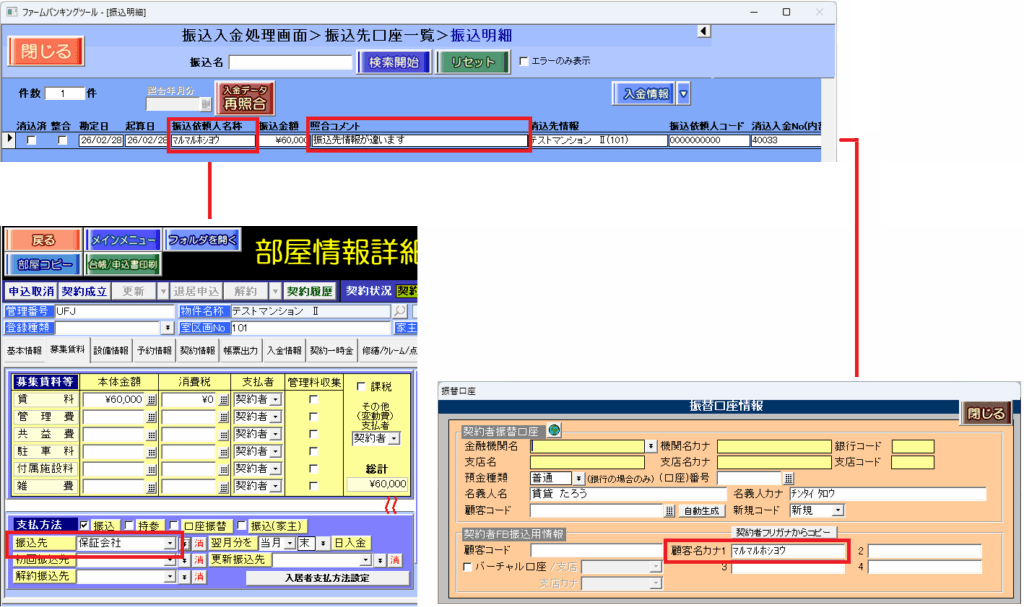Click the red 消 clear icon beside 振込先
This screenshot has width=1024, height=607.
click(198, 543)
